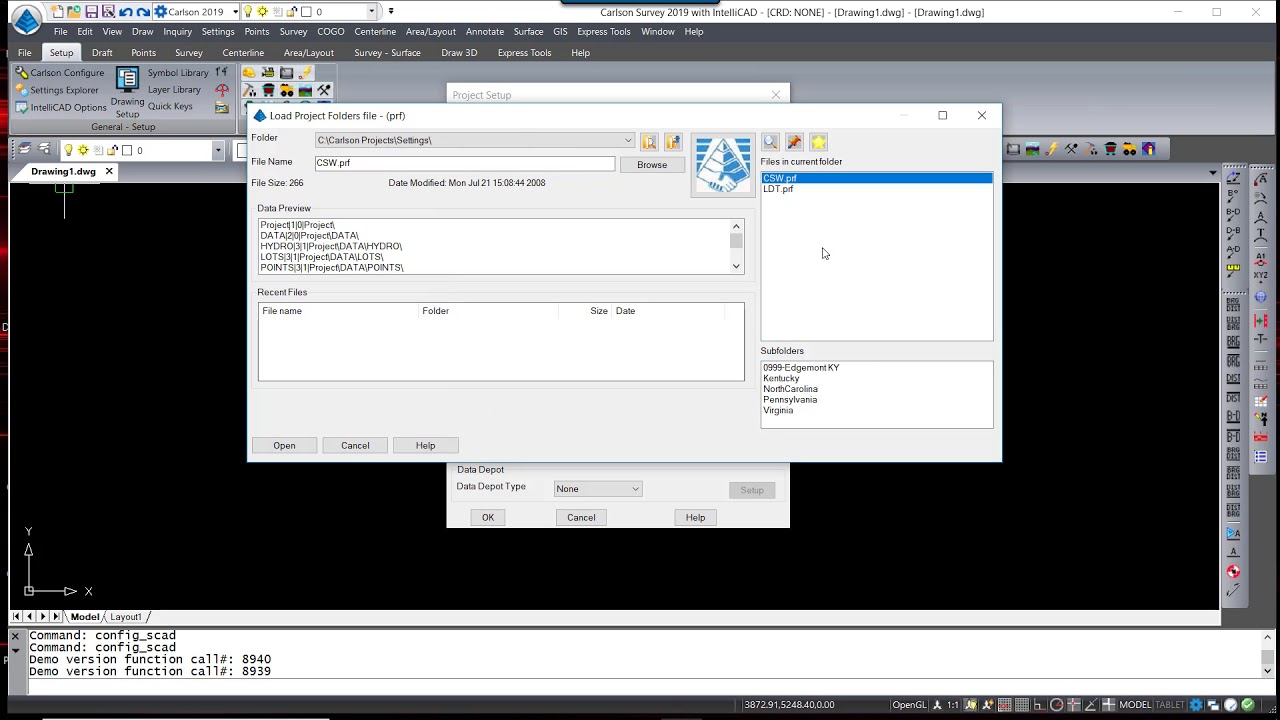The height and width of the screenshot is (720, 1280).
Task: Switch to the Draw 3D ribbon tab
Action: coord(459,53)
